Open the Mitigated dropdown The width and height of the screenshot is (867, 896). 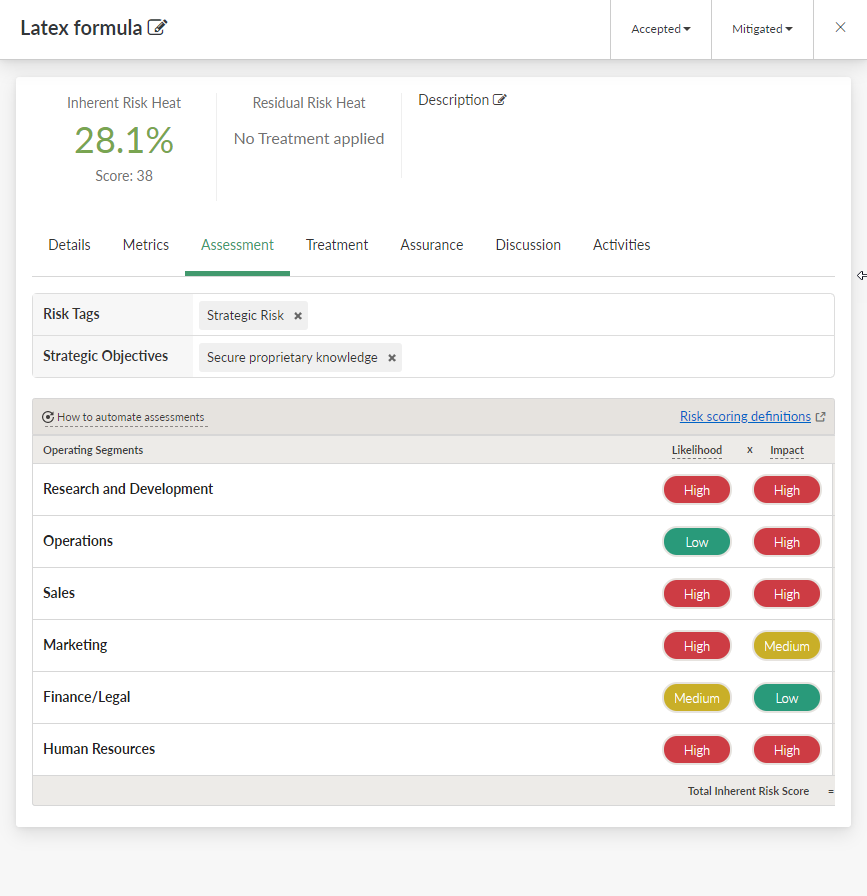(x=762, y=29)
